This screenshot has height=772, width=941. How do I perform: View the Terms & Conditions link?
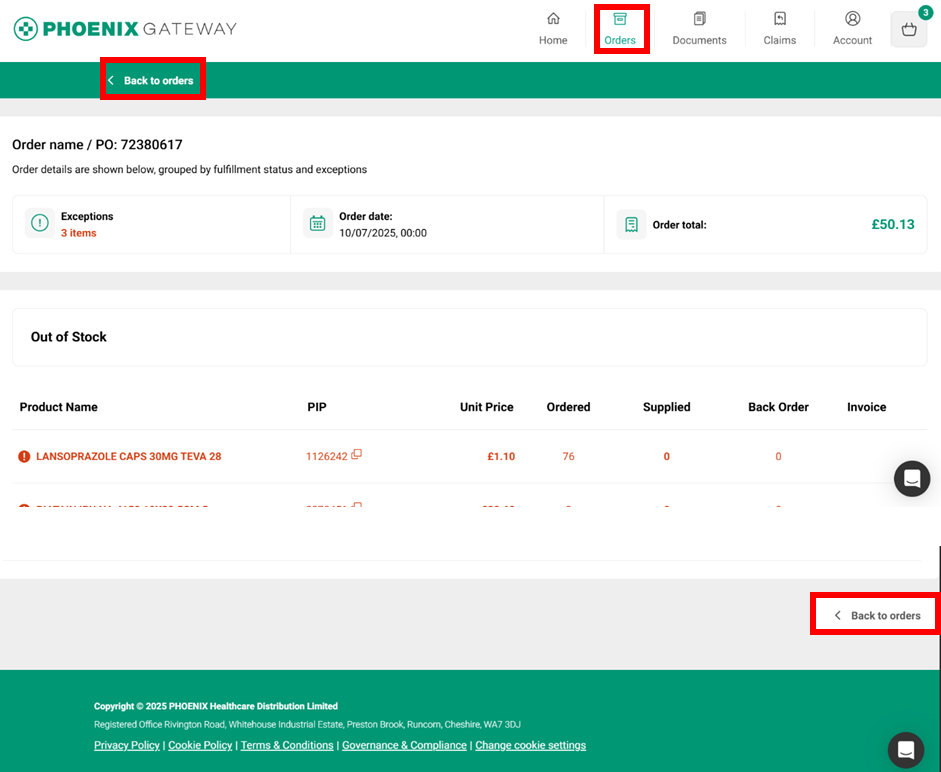287,745
